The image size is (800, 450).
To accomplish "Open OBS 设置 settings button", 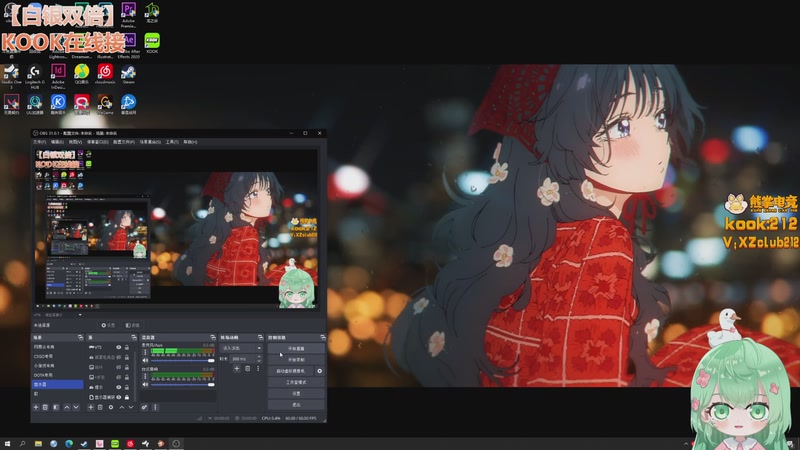I will pyautogui.click(x=296, y=393).
